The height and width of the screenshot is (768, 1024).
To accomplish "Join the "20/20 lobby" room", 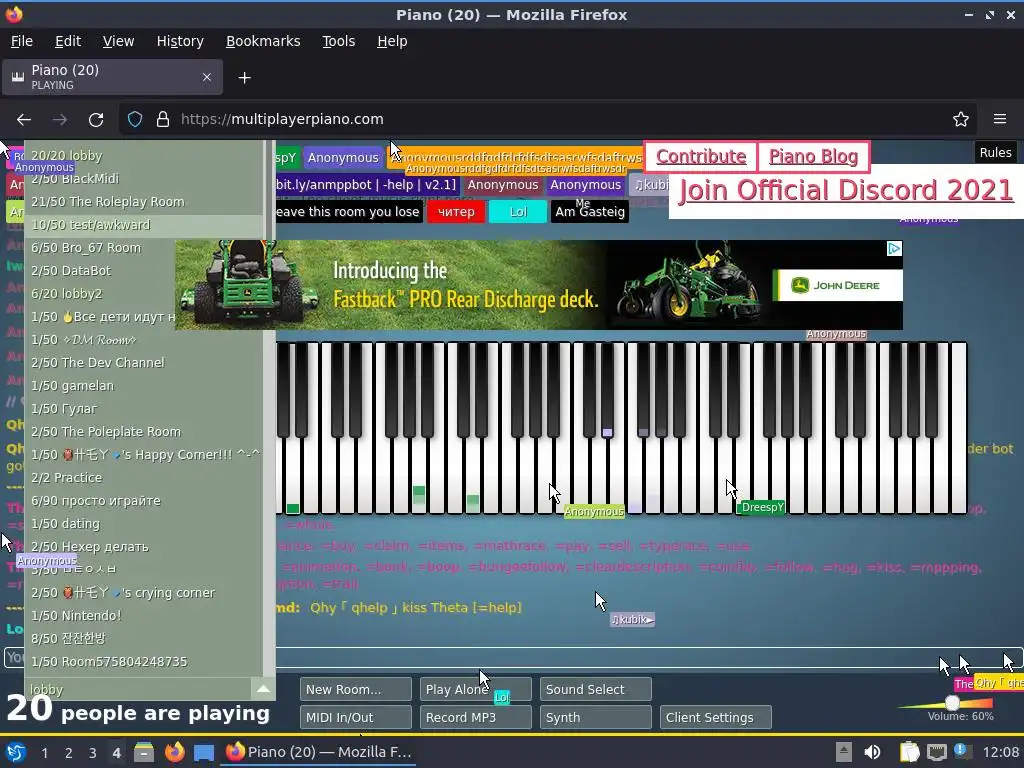I will [x=144, y=155].
